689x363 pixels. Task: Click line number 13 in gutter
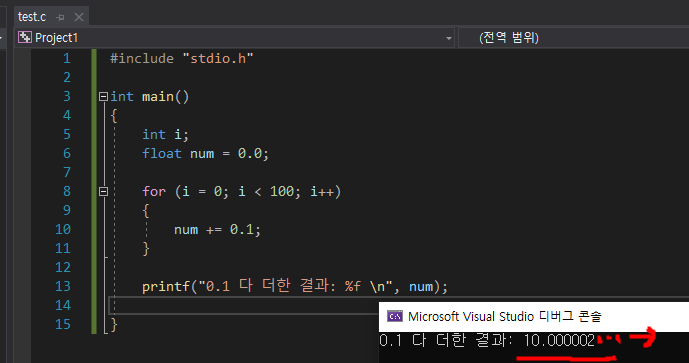coord(62,287)
